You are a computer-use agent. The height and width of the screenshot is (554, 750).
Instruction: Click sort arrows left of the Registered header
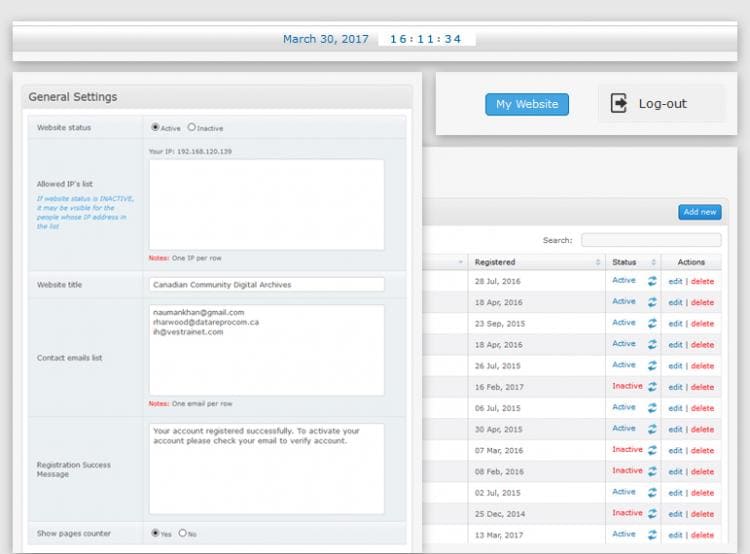(461, 262)
